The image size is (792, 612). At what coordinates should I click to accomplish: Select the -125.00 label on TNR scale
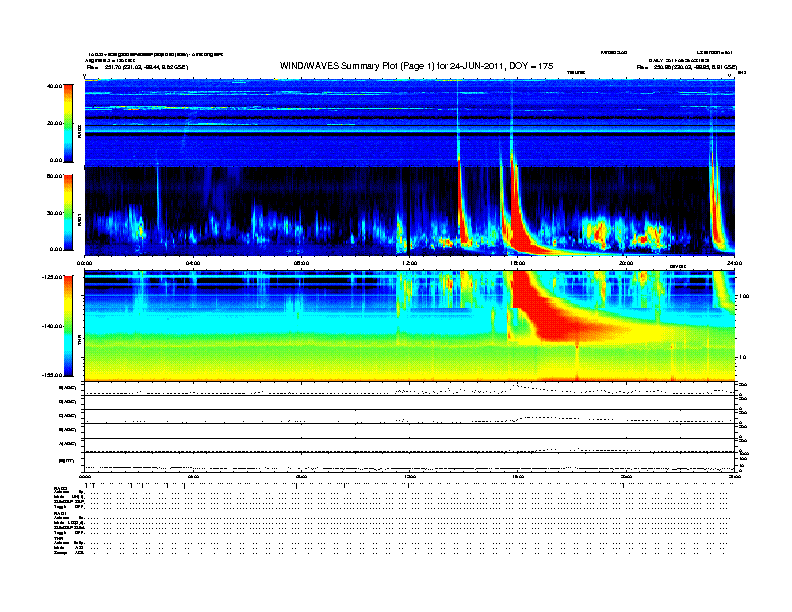[53, 277]
